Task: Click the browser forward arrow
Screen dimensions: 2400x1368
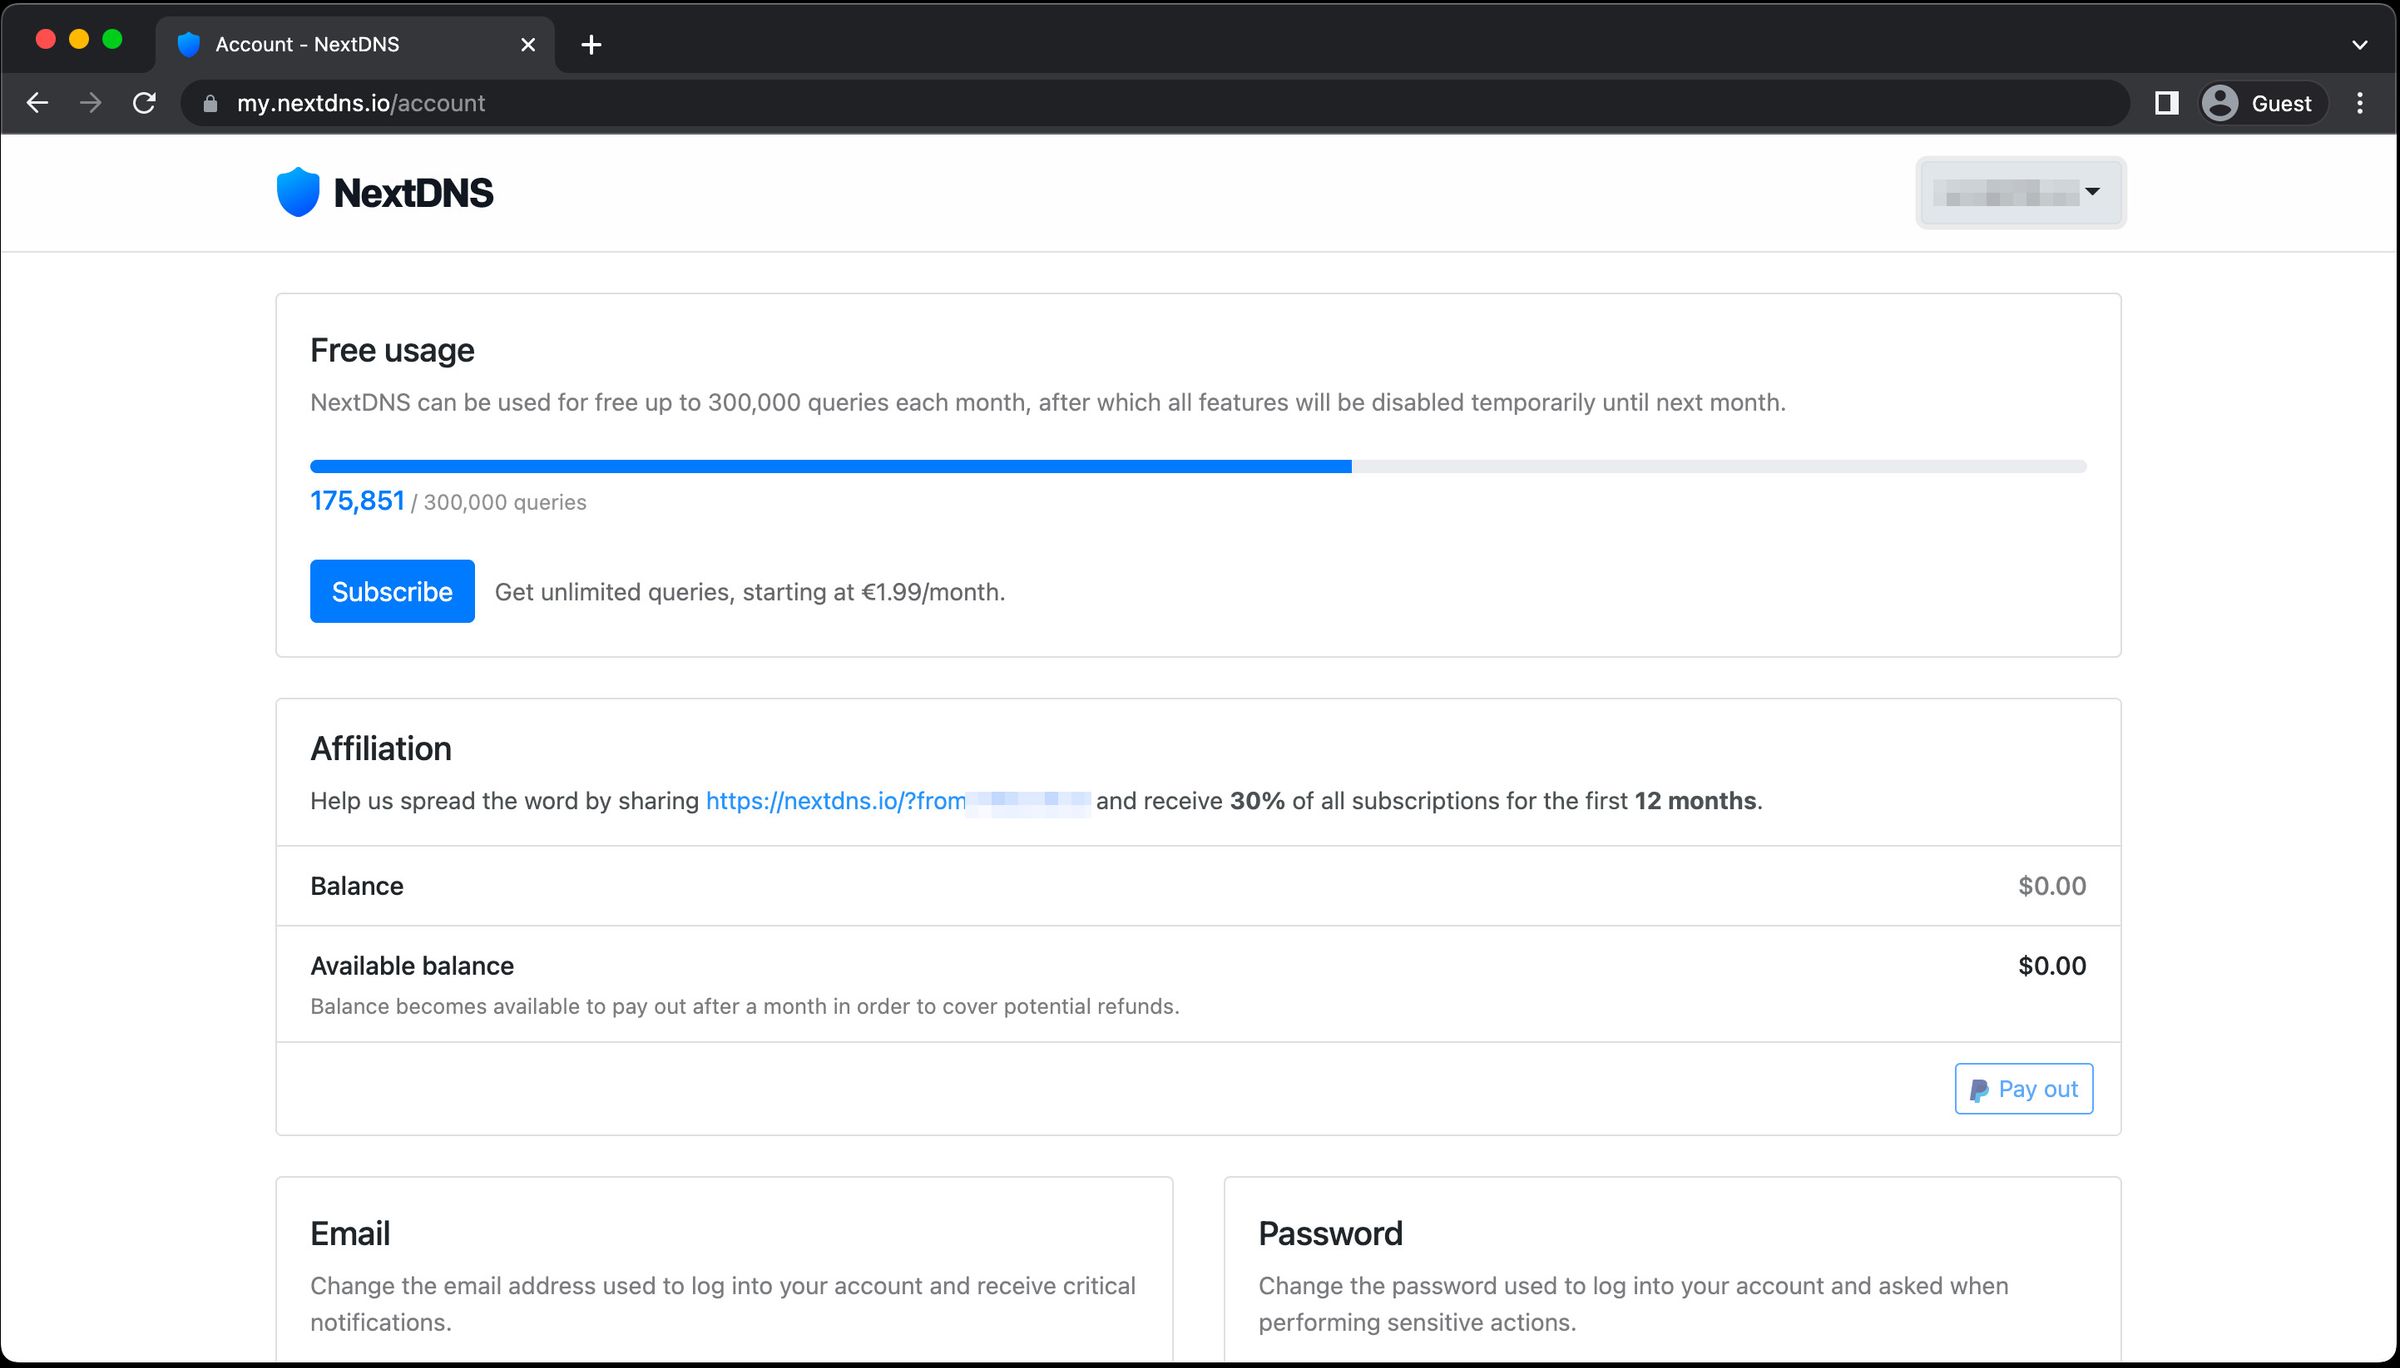Action: (x=91, y=103)
